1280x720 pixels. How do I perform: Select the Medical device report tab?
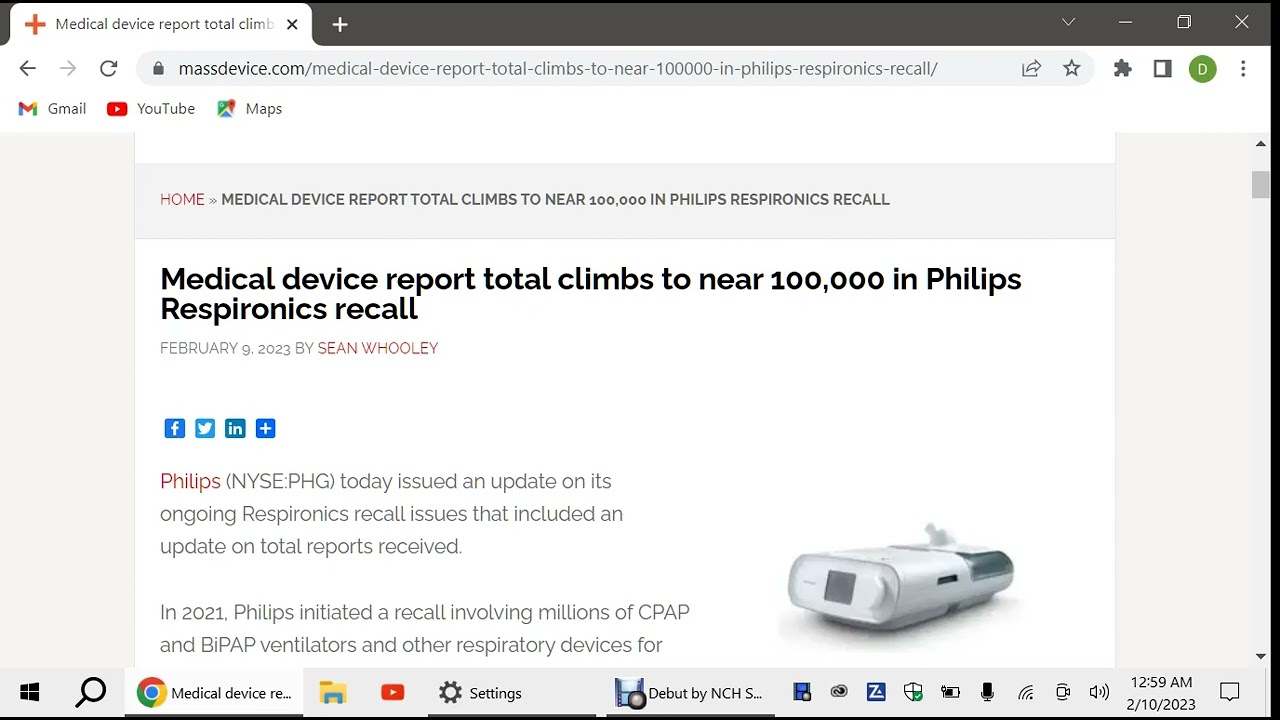pos(161,24)
